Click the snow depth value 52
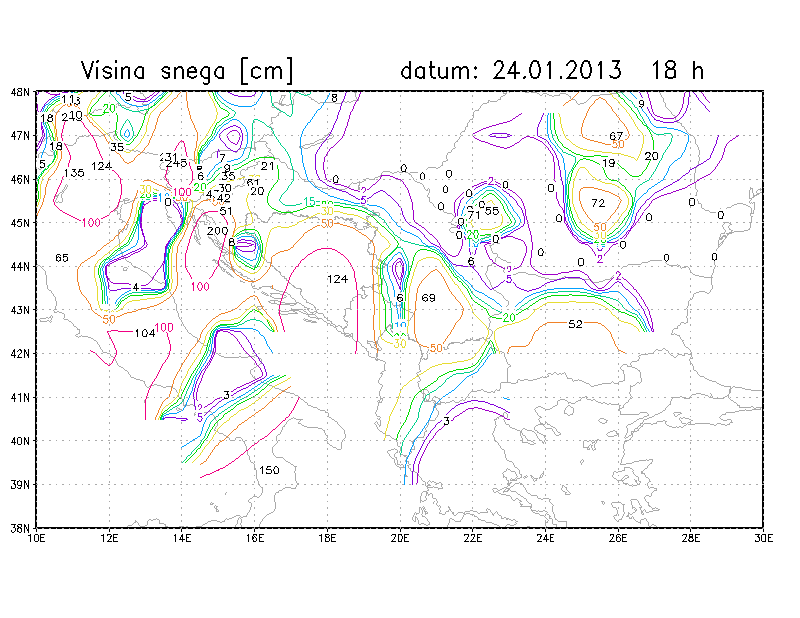 click(576, 324)
